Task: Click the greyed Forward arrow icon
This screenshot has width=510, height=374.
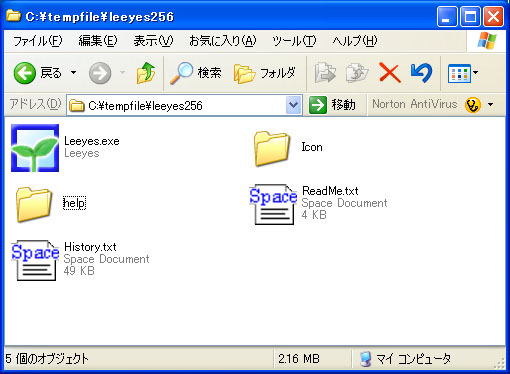Action: (x=100, y=73)
